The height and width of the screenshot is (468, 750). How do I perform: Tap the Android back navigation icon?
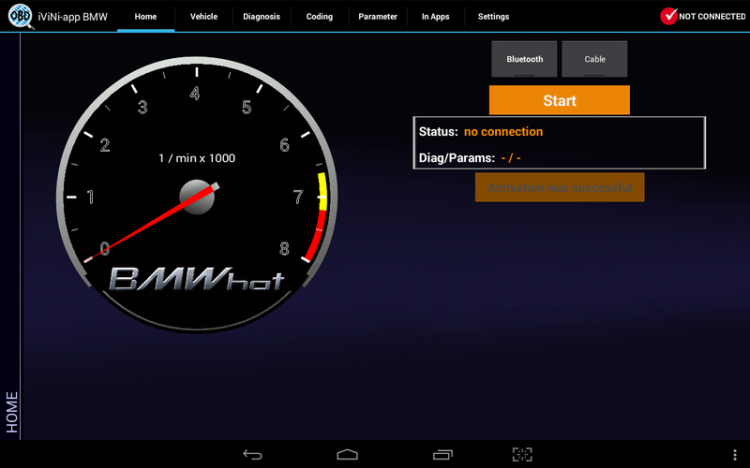click(x=252, y=454)
